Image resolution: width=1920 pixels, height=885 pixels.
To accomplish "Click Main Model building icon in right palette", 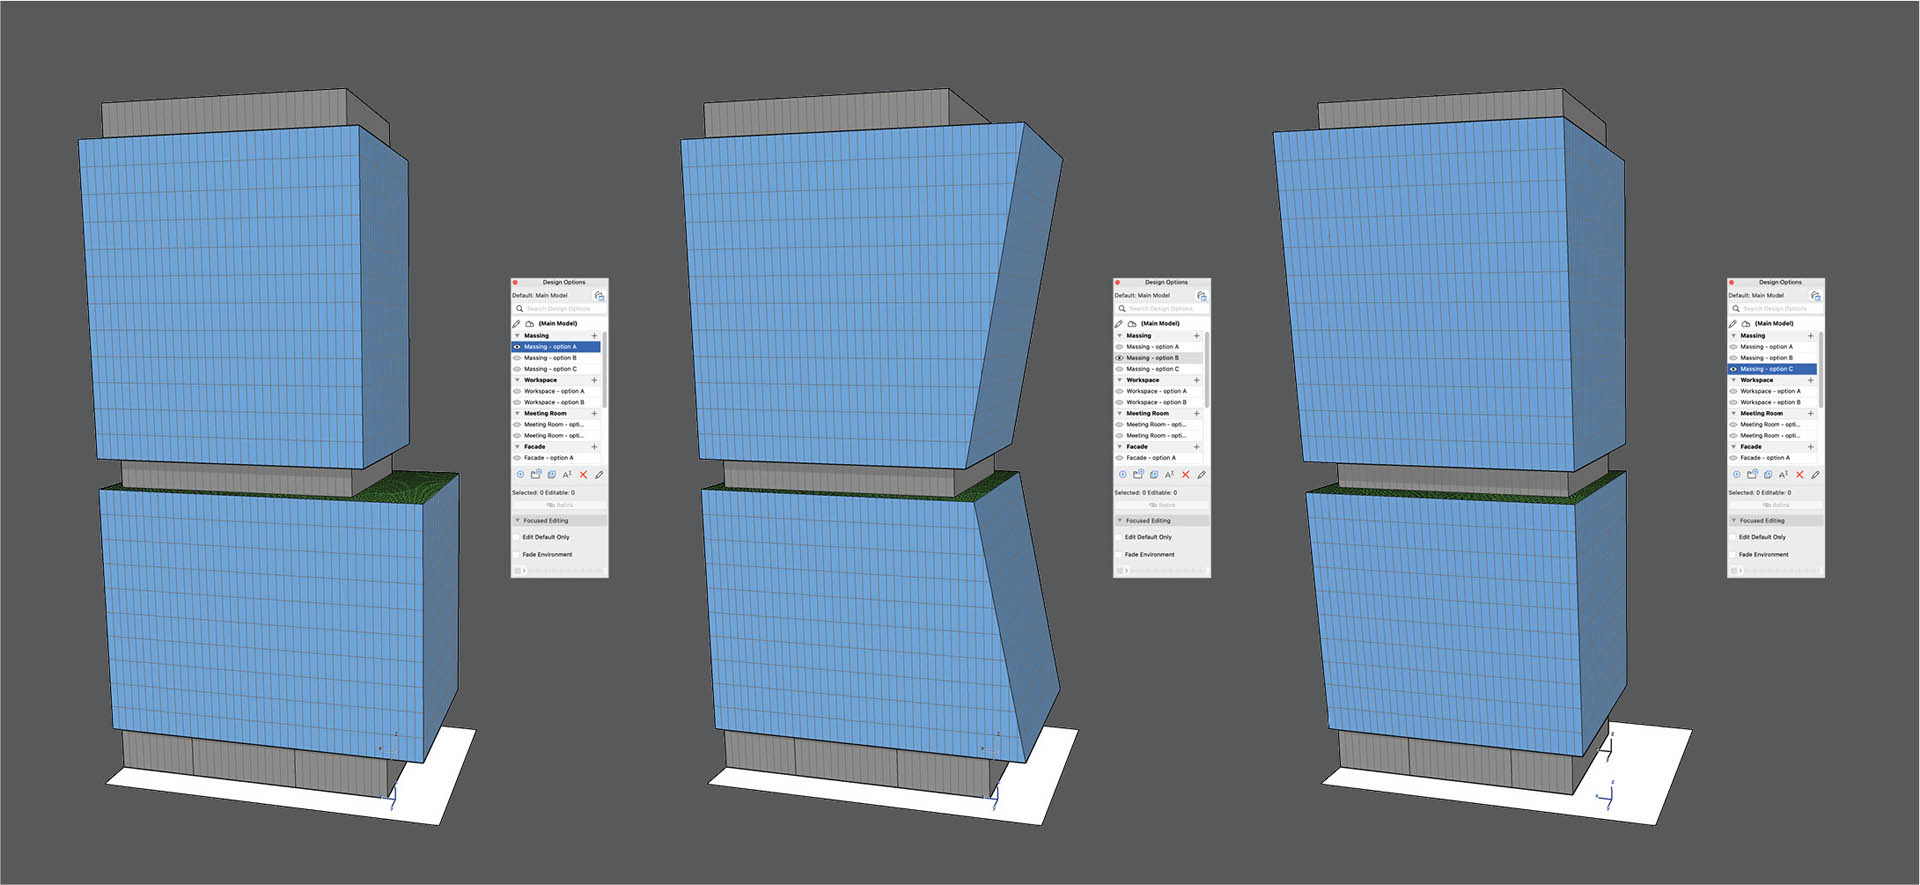I will coord(1746,323).
